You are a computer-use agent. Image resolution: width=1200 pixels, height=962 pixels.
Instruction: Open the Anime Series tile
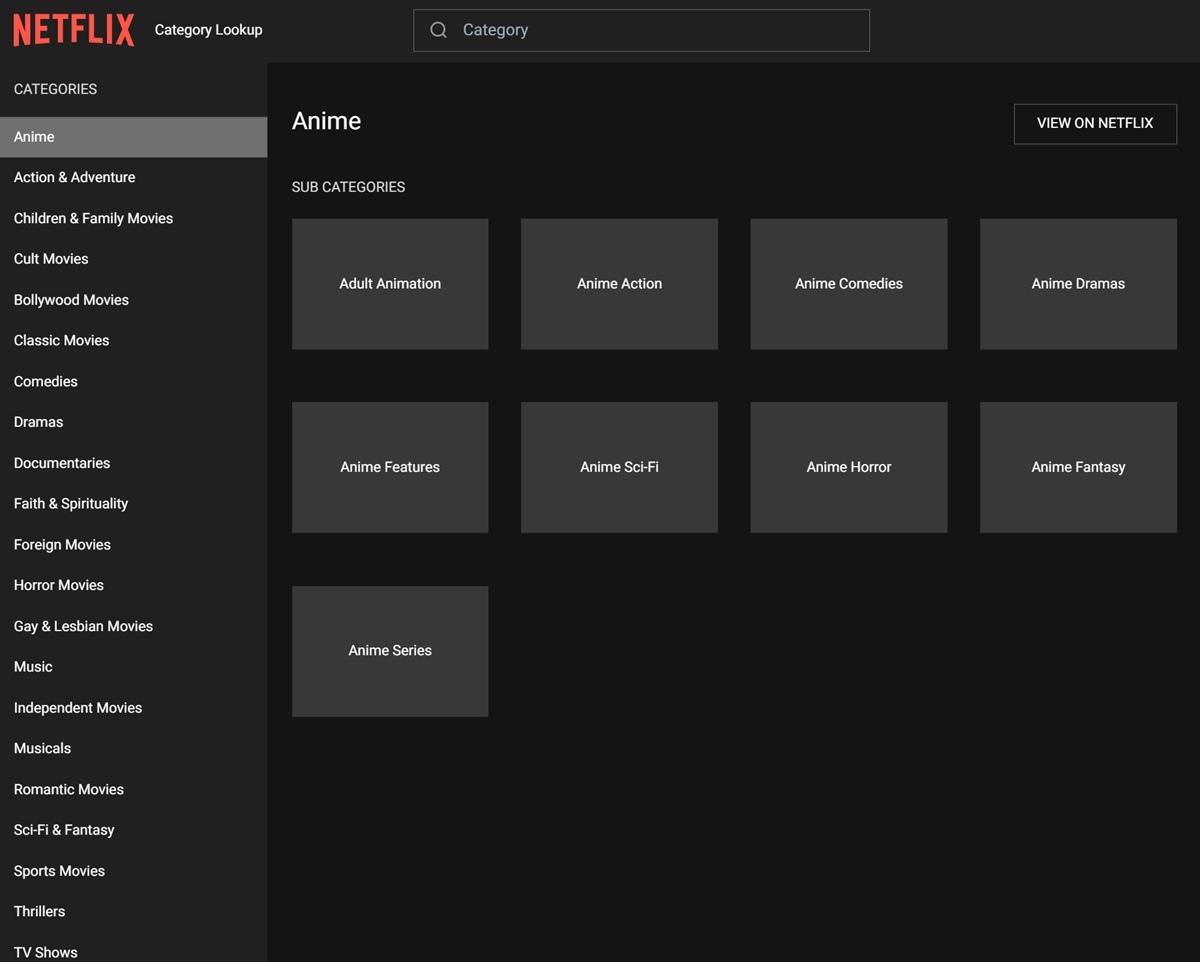(x=390, y=651)
